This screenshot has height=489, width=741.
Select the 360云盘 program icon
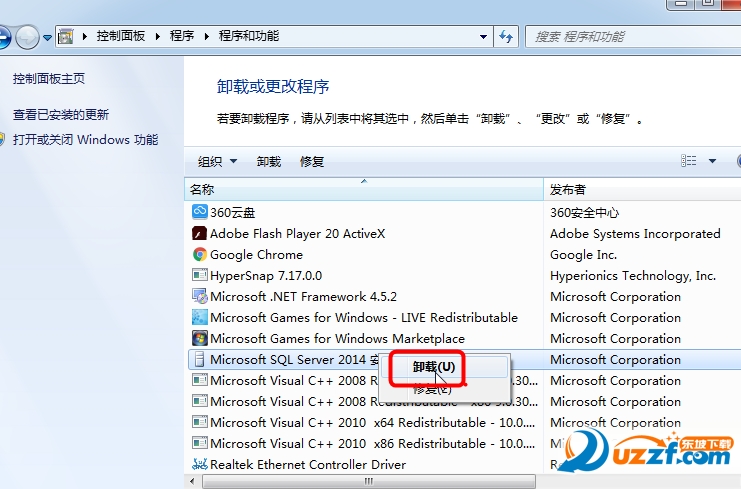[x=199, y=212]
